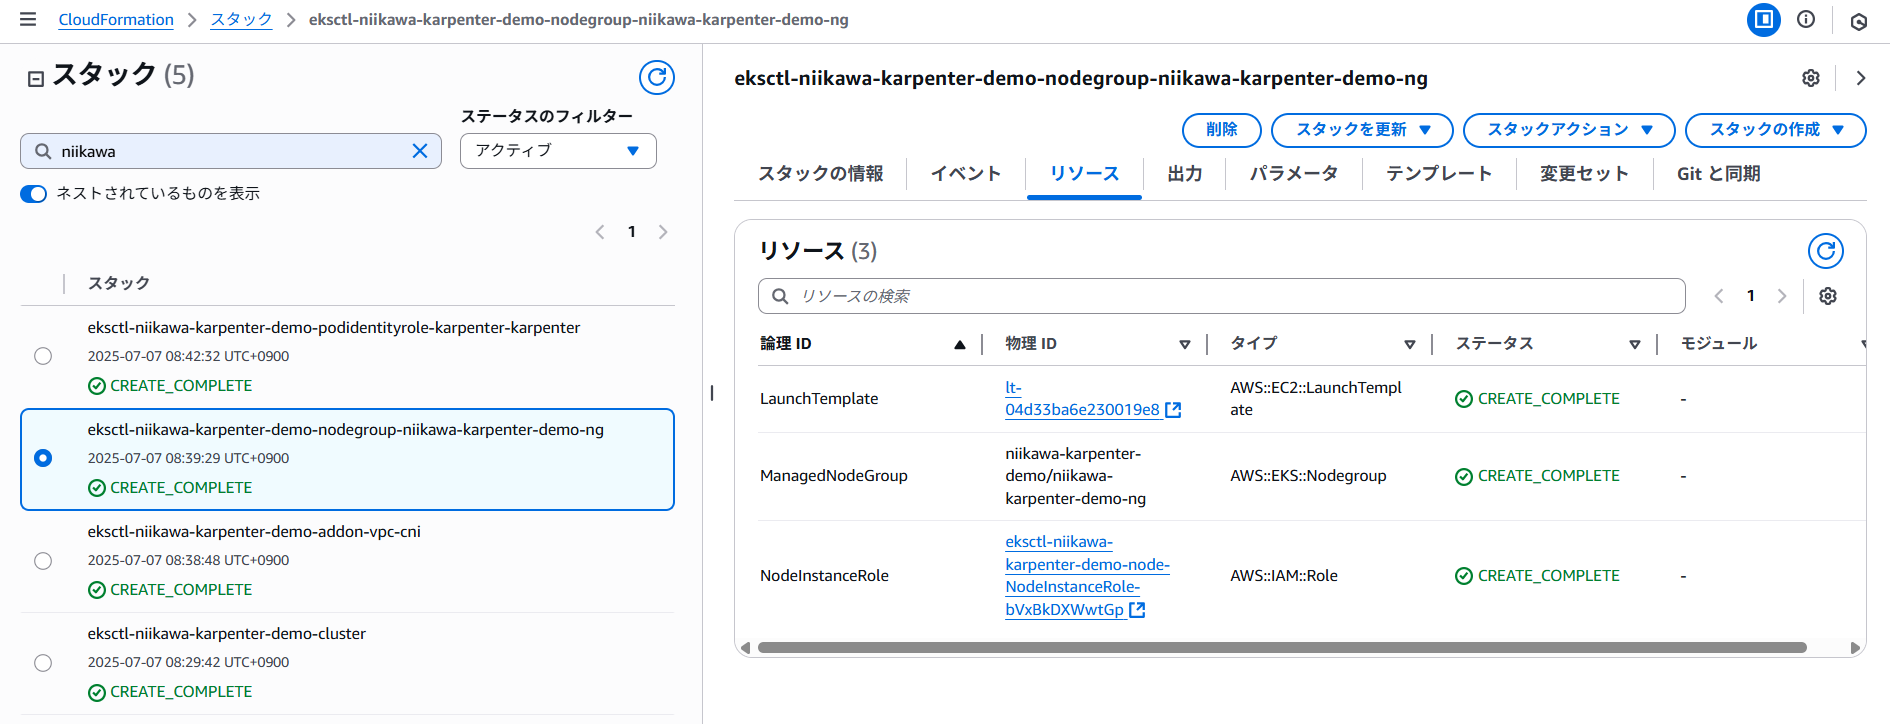The image size is (1890, 724).
Task: Open resources table preferences gear
Action: click(1828, 296)
